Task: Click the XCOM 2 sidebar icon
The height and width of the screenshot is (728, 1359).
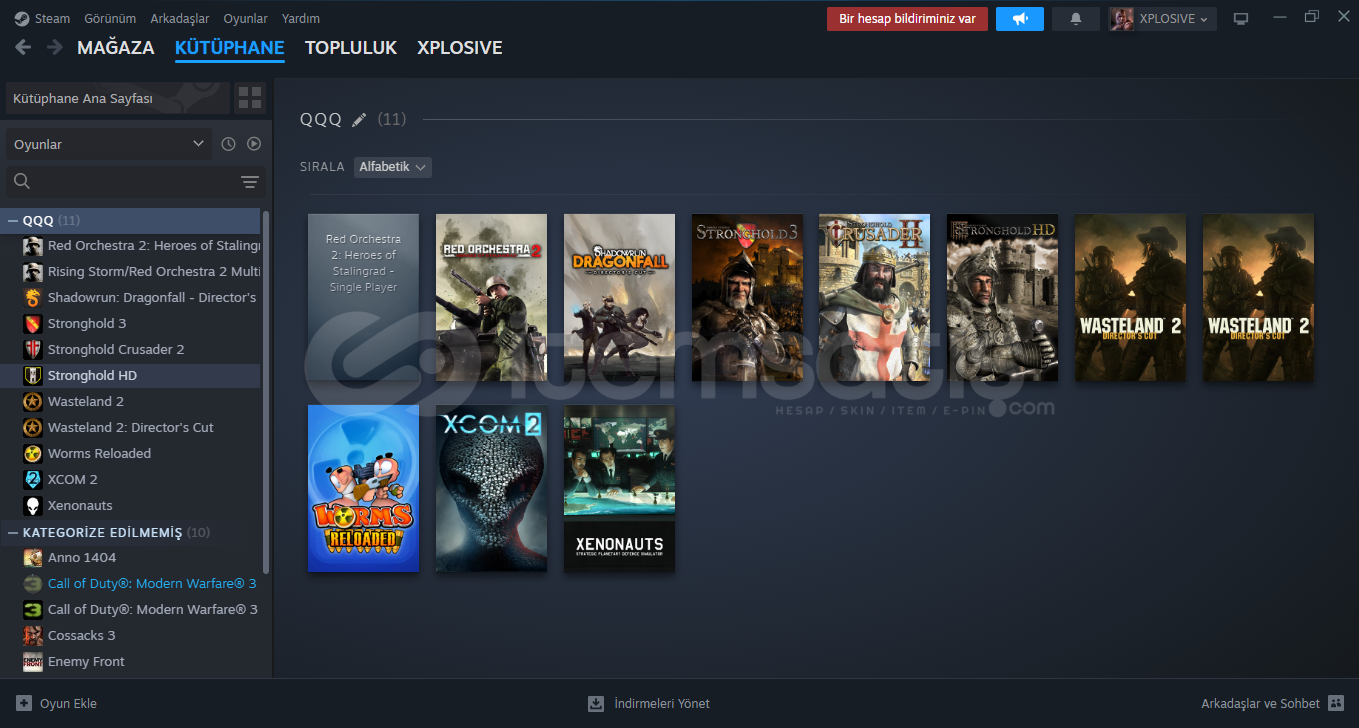Action: (x=33, y=479)
